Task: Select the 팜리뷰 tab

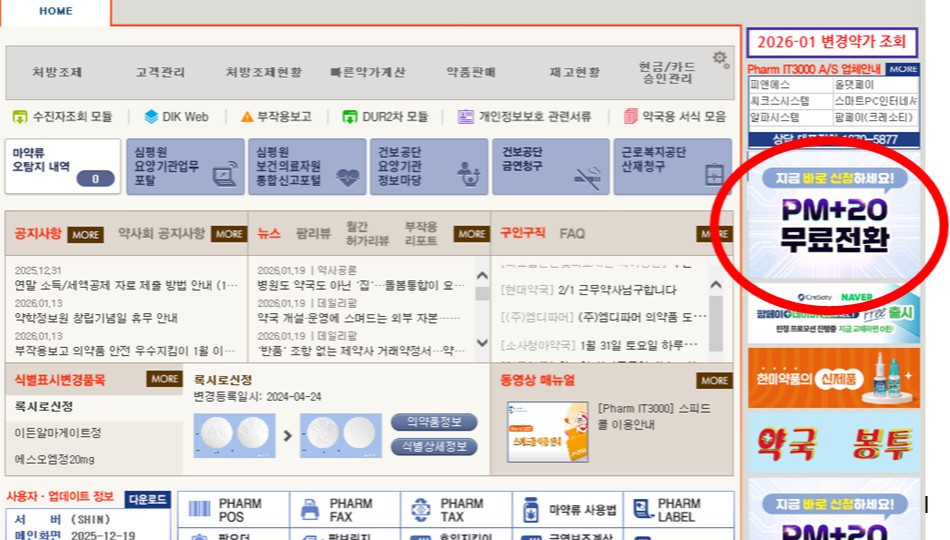Action: [x=313, y=233]
